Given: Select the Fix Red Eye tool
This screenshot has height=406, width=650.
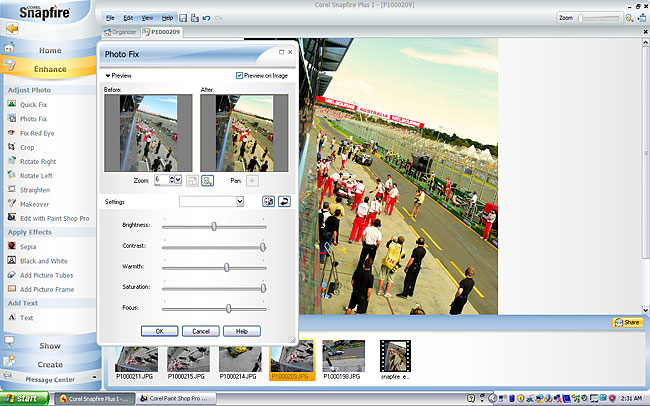Looking at the screenshot, I should (35, 133).
